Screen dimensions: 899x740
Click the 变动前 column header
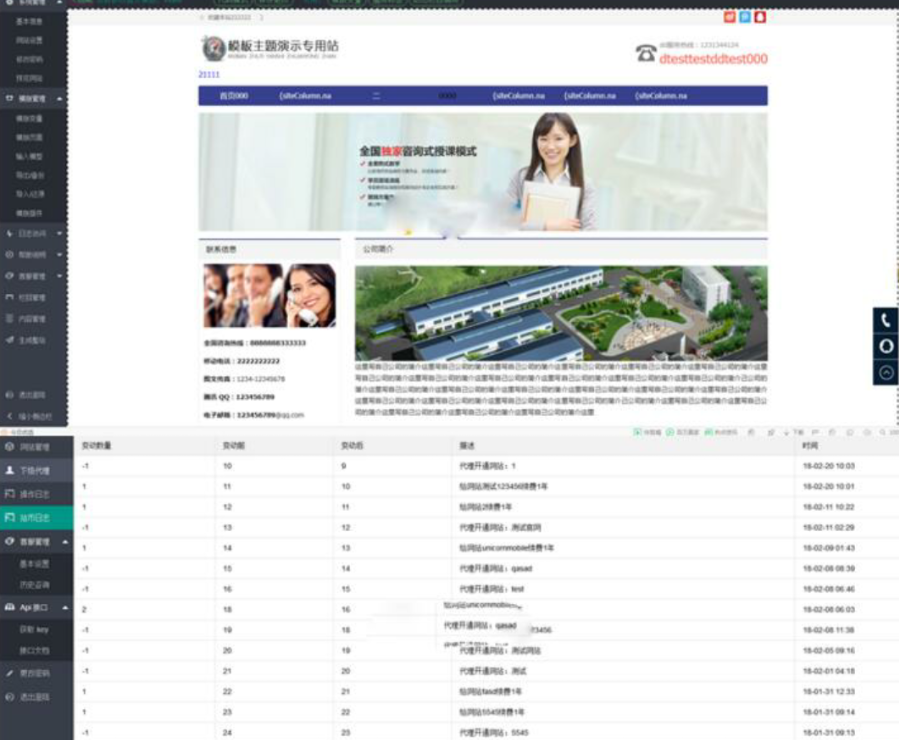233,445
